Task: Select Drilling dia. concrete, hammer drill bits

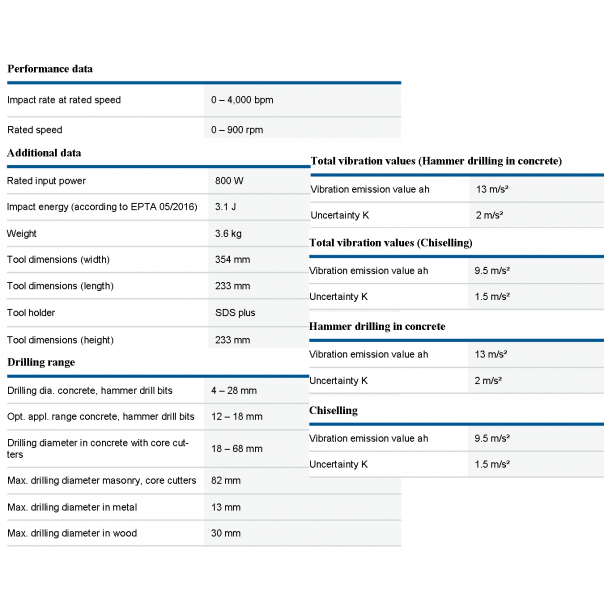Action: click(x=90, y=391)
